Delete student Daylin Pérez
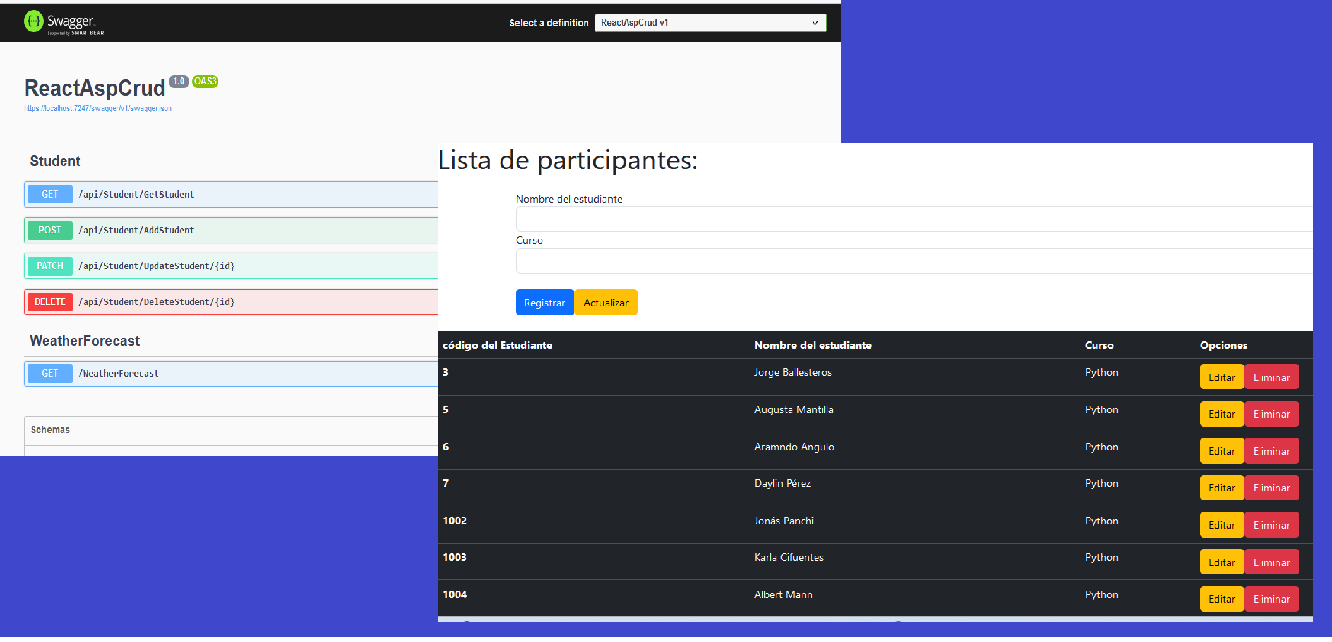Screen dimensions: 1332x642 1272,488
